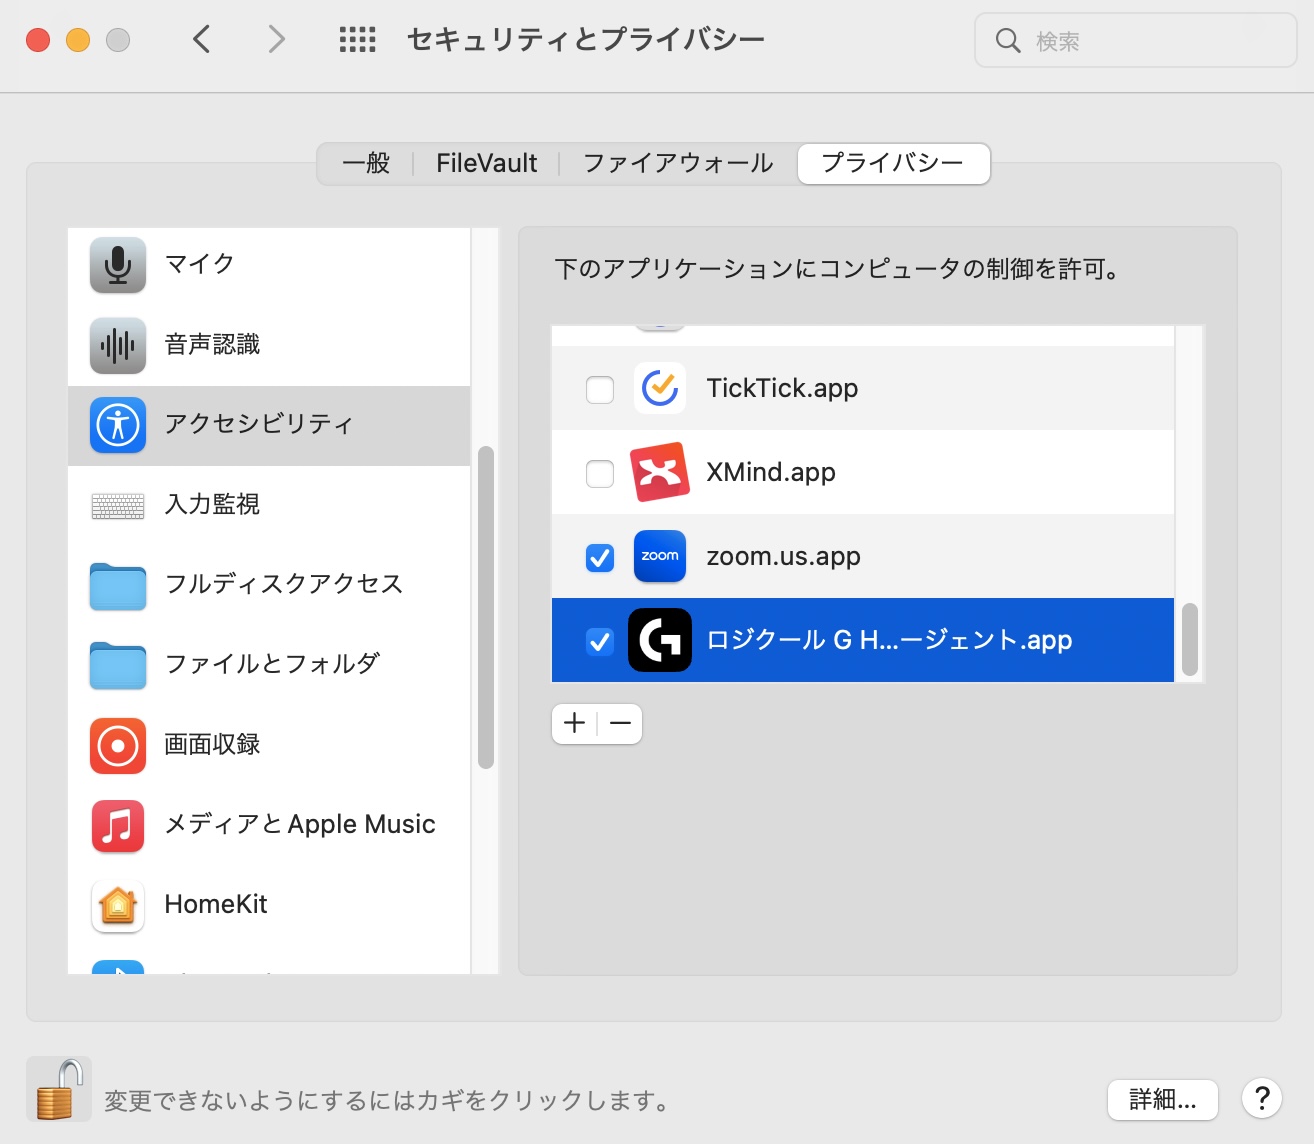Select the 音声認識 row text
Screen dimensions: 1314x1144
point(212,345)
